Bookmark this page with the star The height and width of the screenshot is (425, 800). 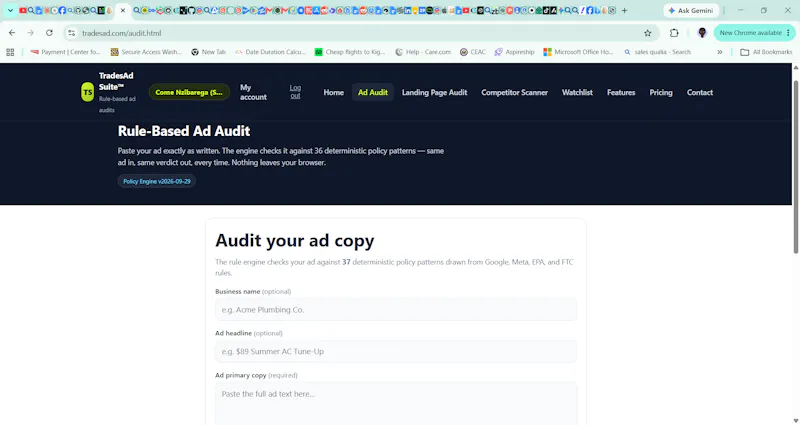pos(647,33)
